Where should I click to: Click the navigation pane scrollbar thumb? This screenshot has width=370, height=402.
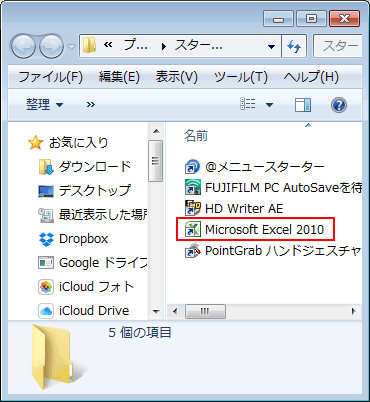click(x=156, y=161)
